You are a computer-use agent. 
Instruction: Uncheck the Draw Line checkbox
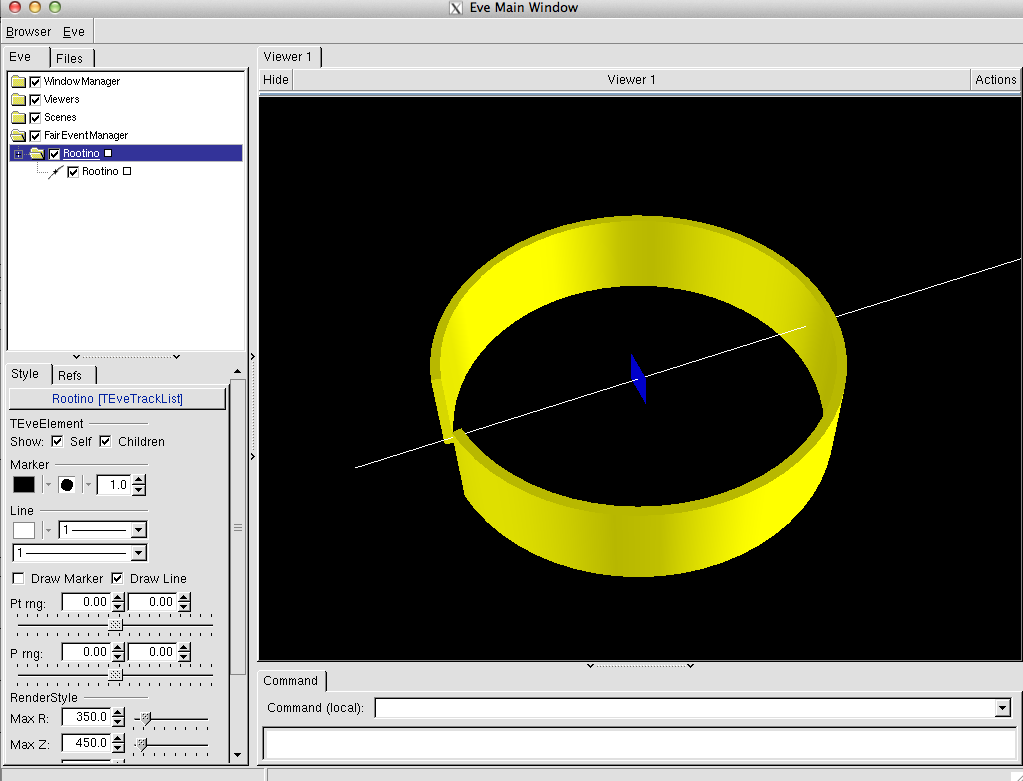click(117, 579)
